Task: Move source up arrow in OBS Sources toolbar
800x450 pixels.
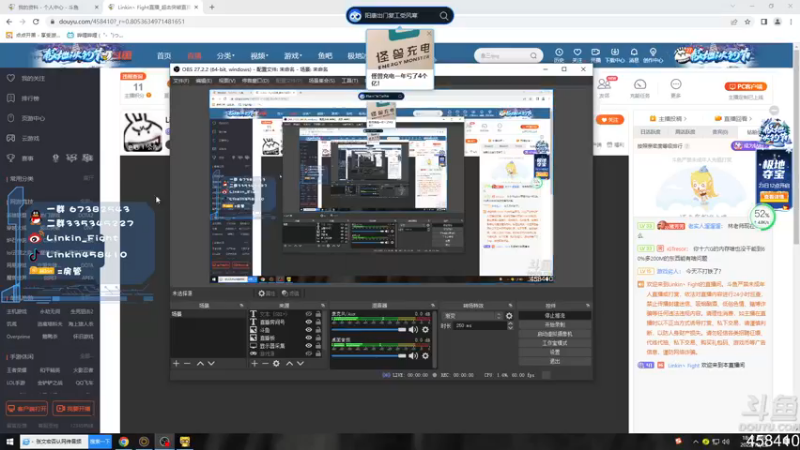Action: tap(289, 364)
